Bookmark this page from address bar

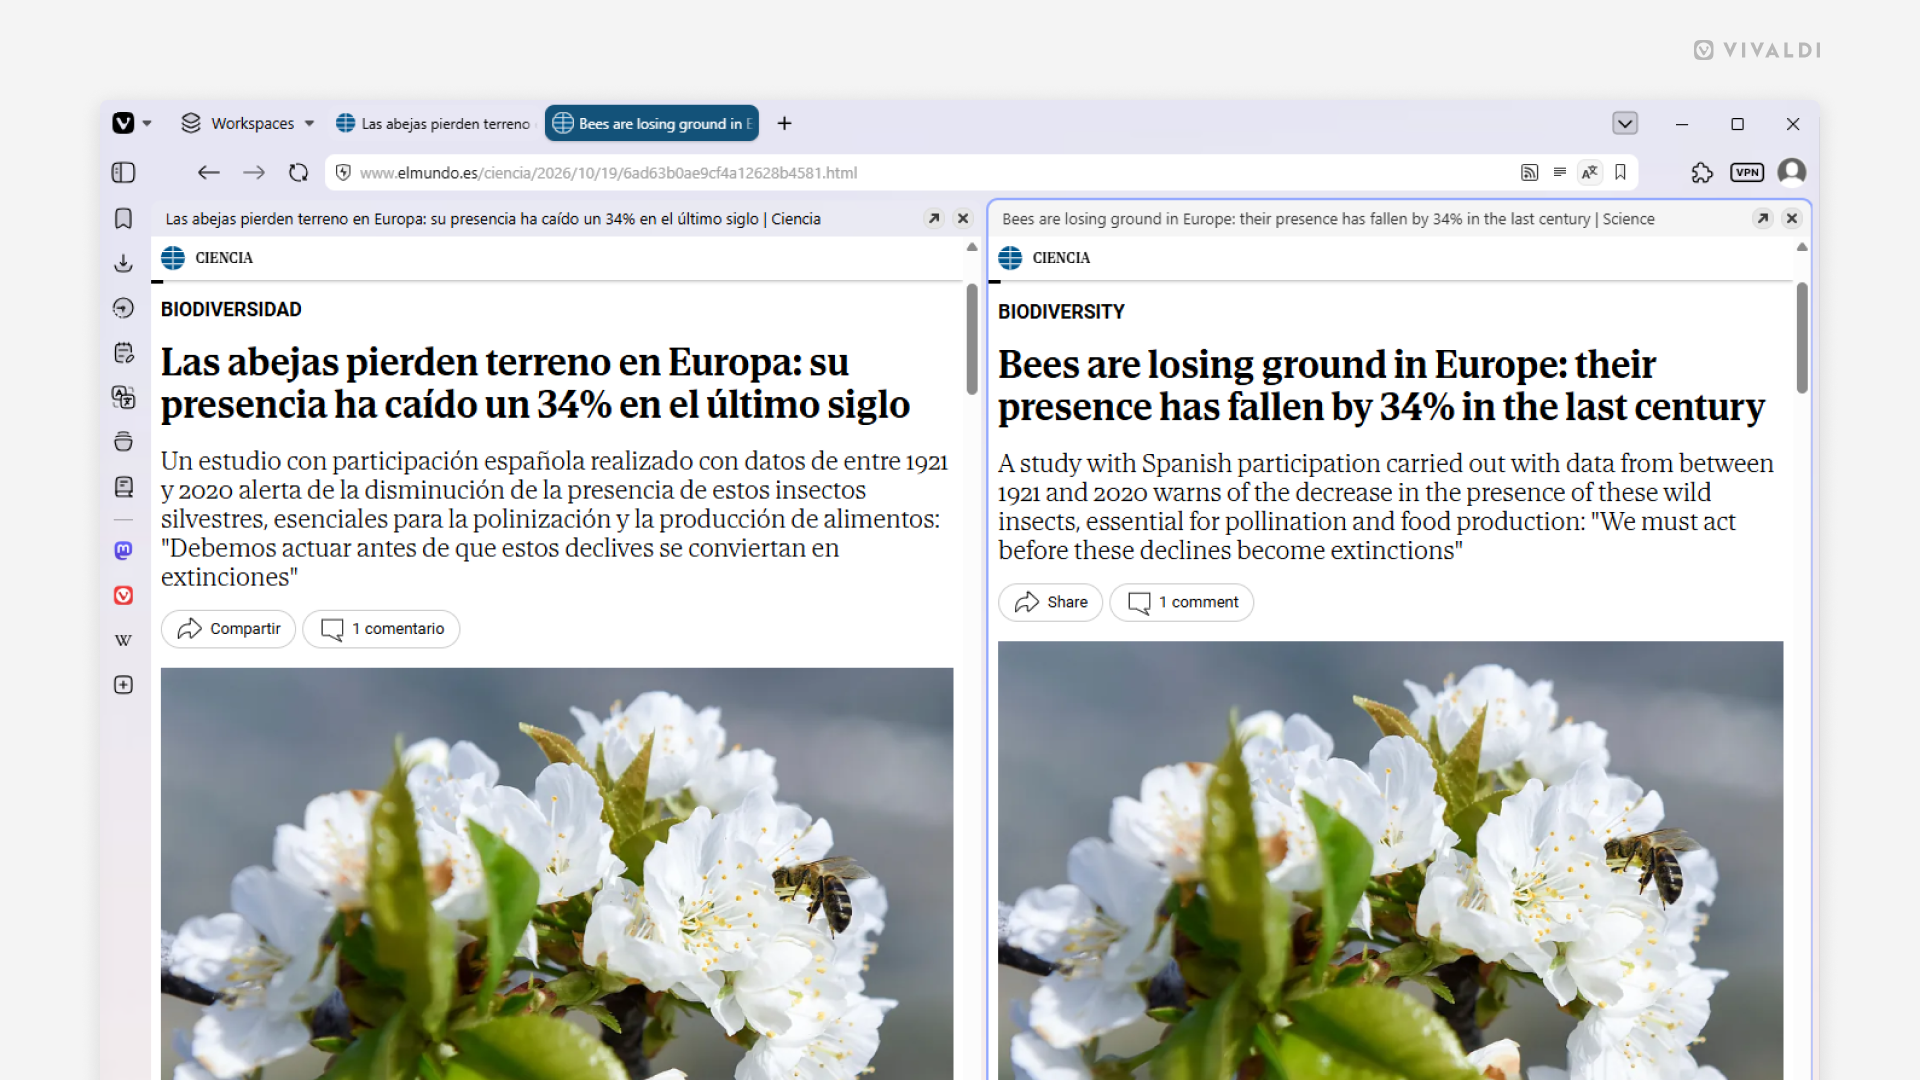click(x=1620, y=173)
